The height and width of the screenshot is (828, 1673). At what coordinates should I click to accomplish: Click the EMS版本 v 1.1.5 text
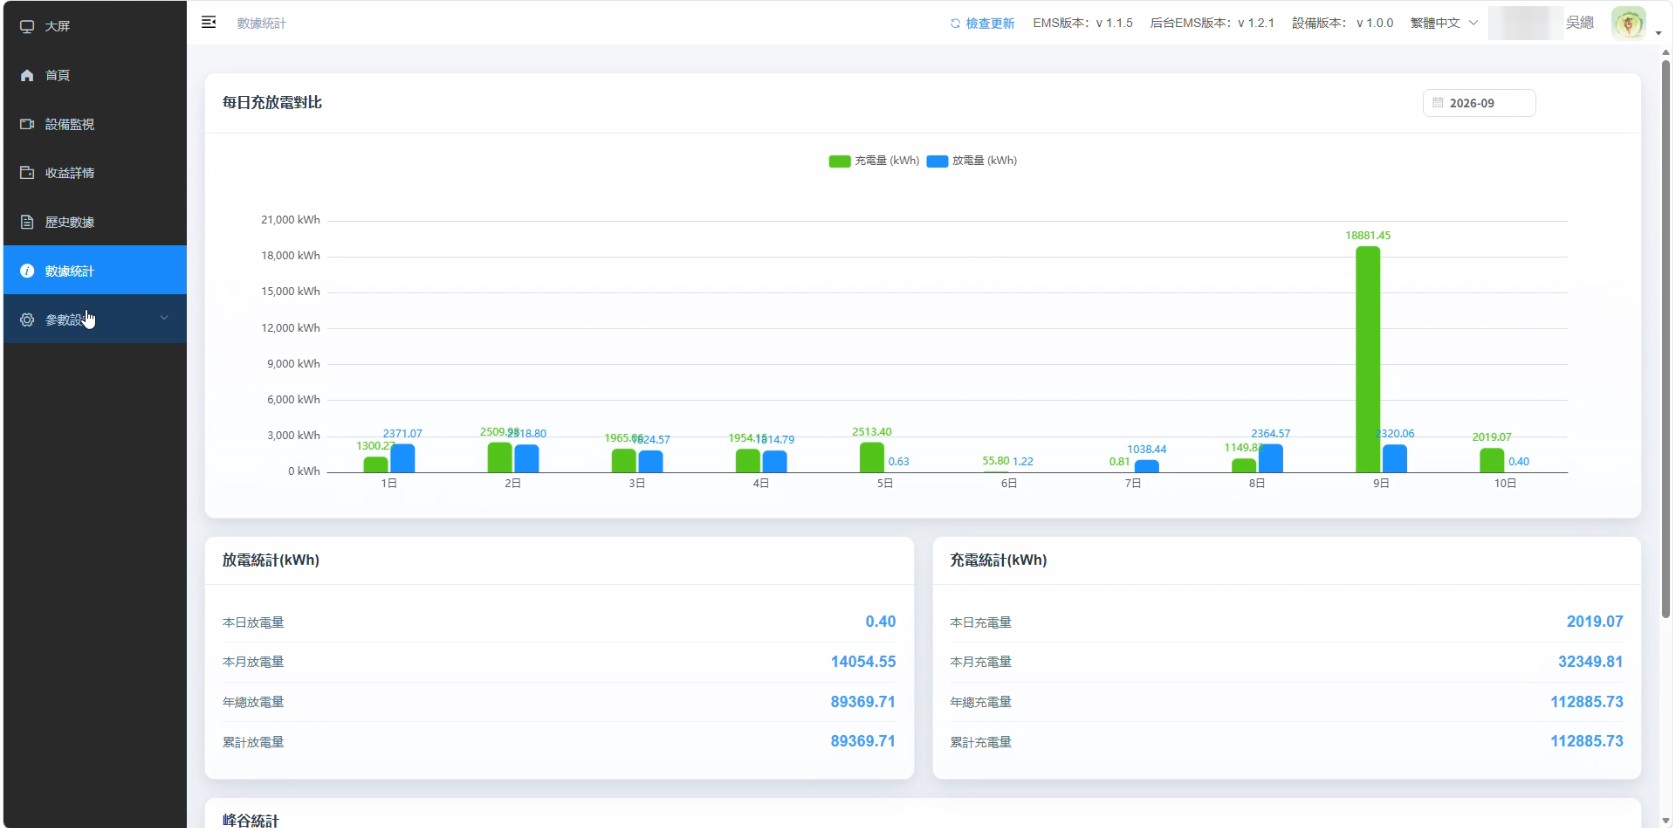(1083, 23)
